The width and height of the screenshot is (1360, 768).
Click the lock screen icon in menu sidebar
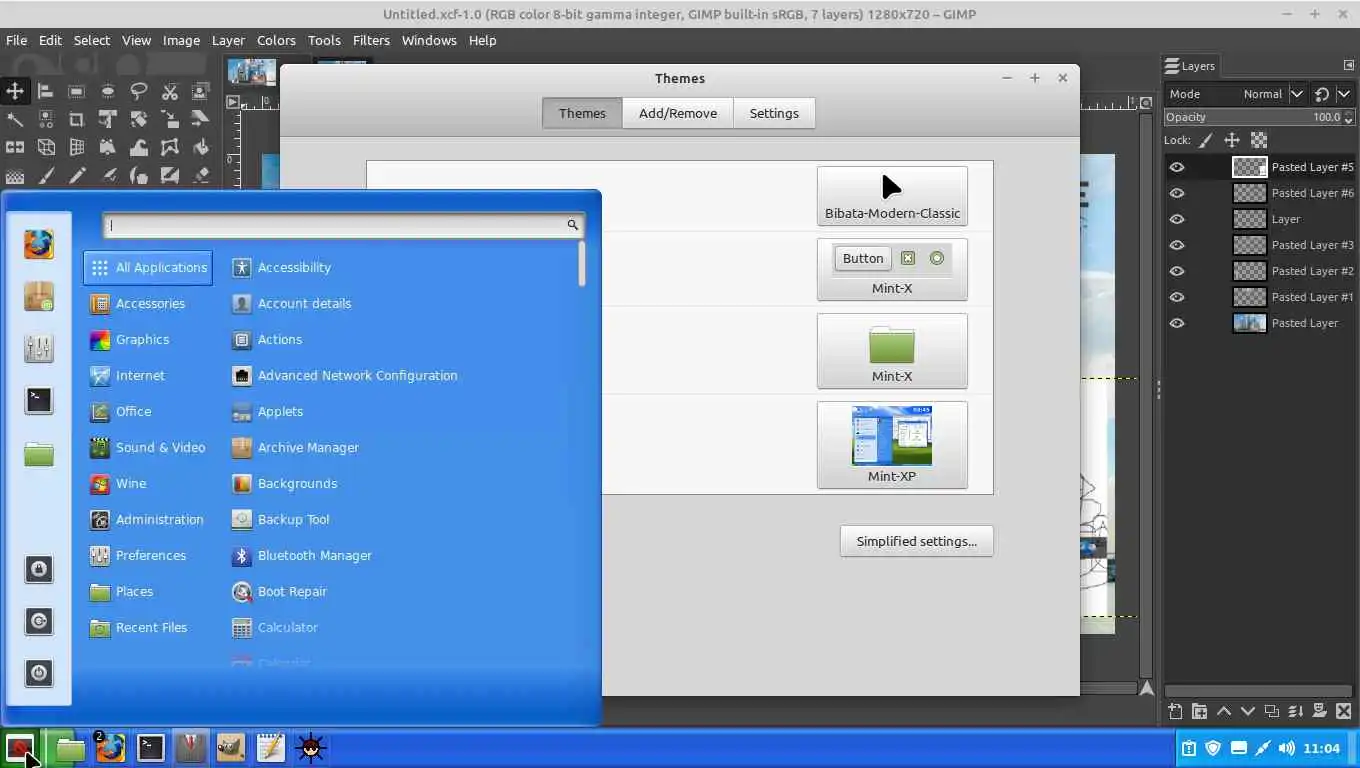39,569
